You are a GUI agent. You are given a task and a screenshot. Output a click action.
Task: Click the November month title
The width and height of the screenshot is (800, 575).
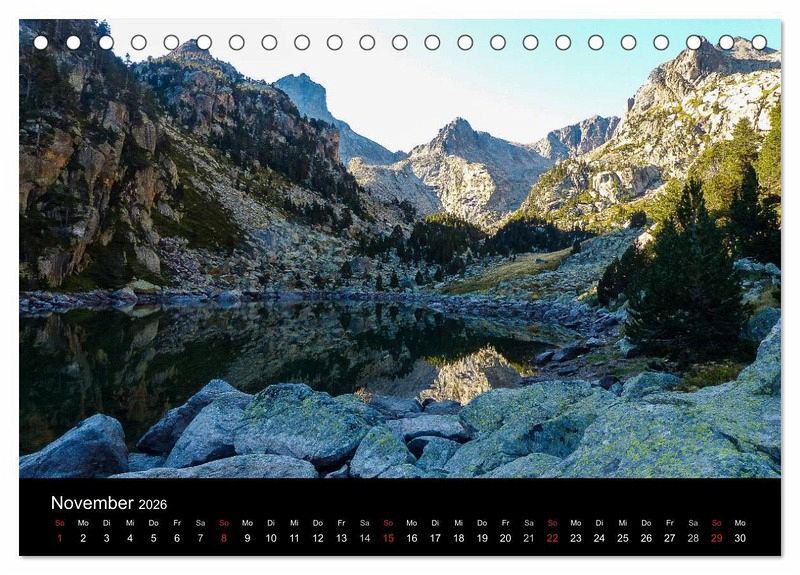tap(92, 503)
